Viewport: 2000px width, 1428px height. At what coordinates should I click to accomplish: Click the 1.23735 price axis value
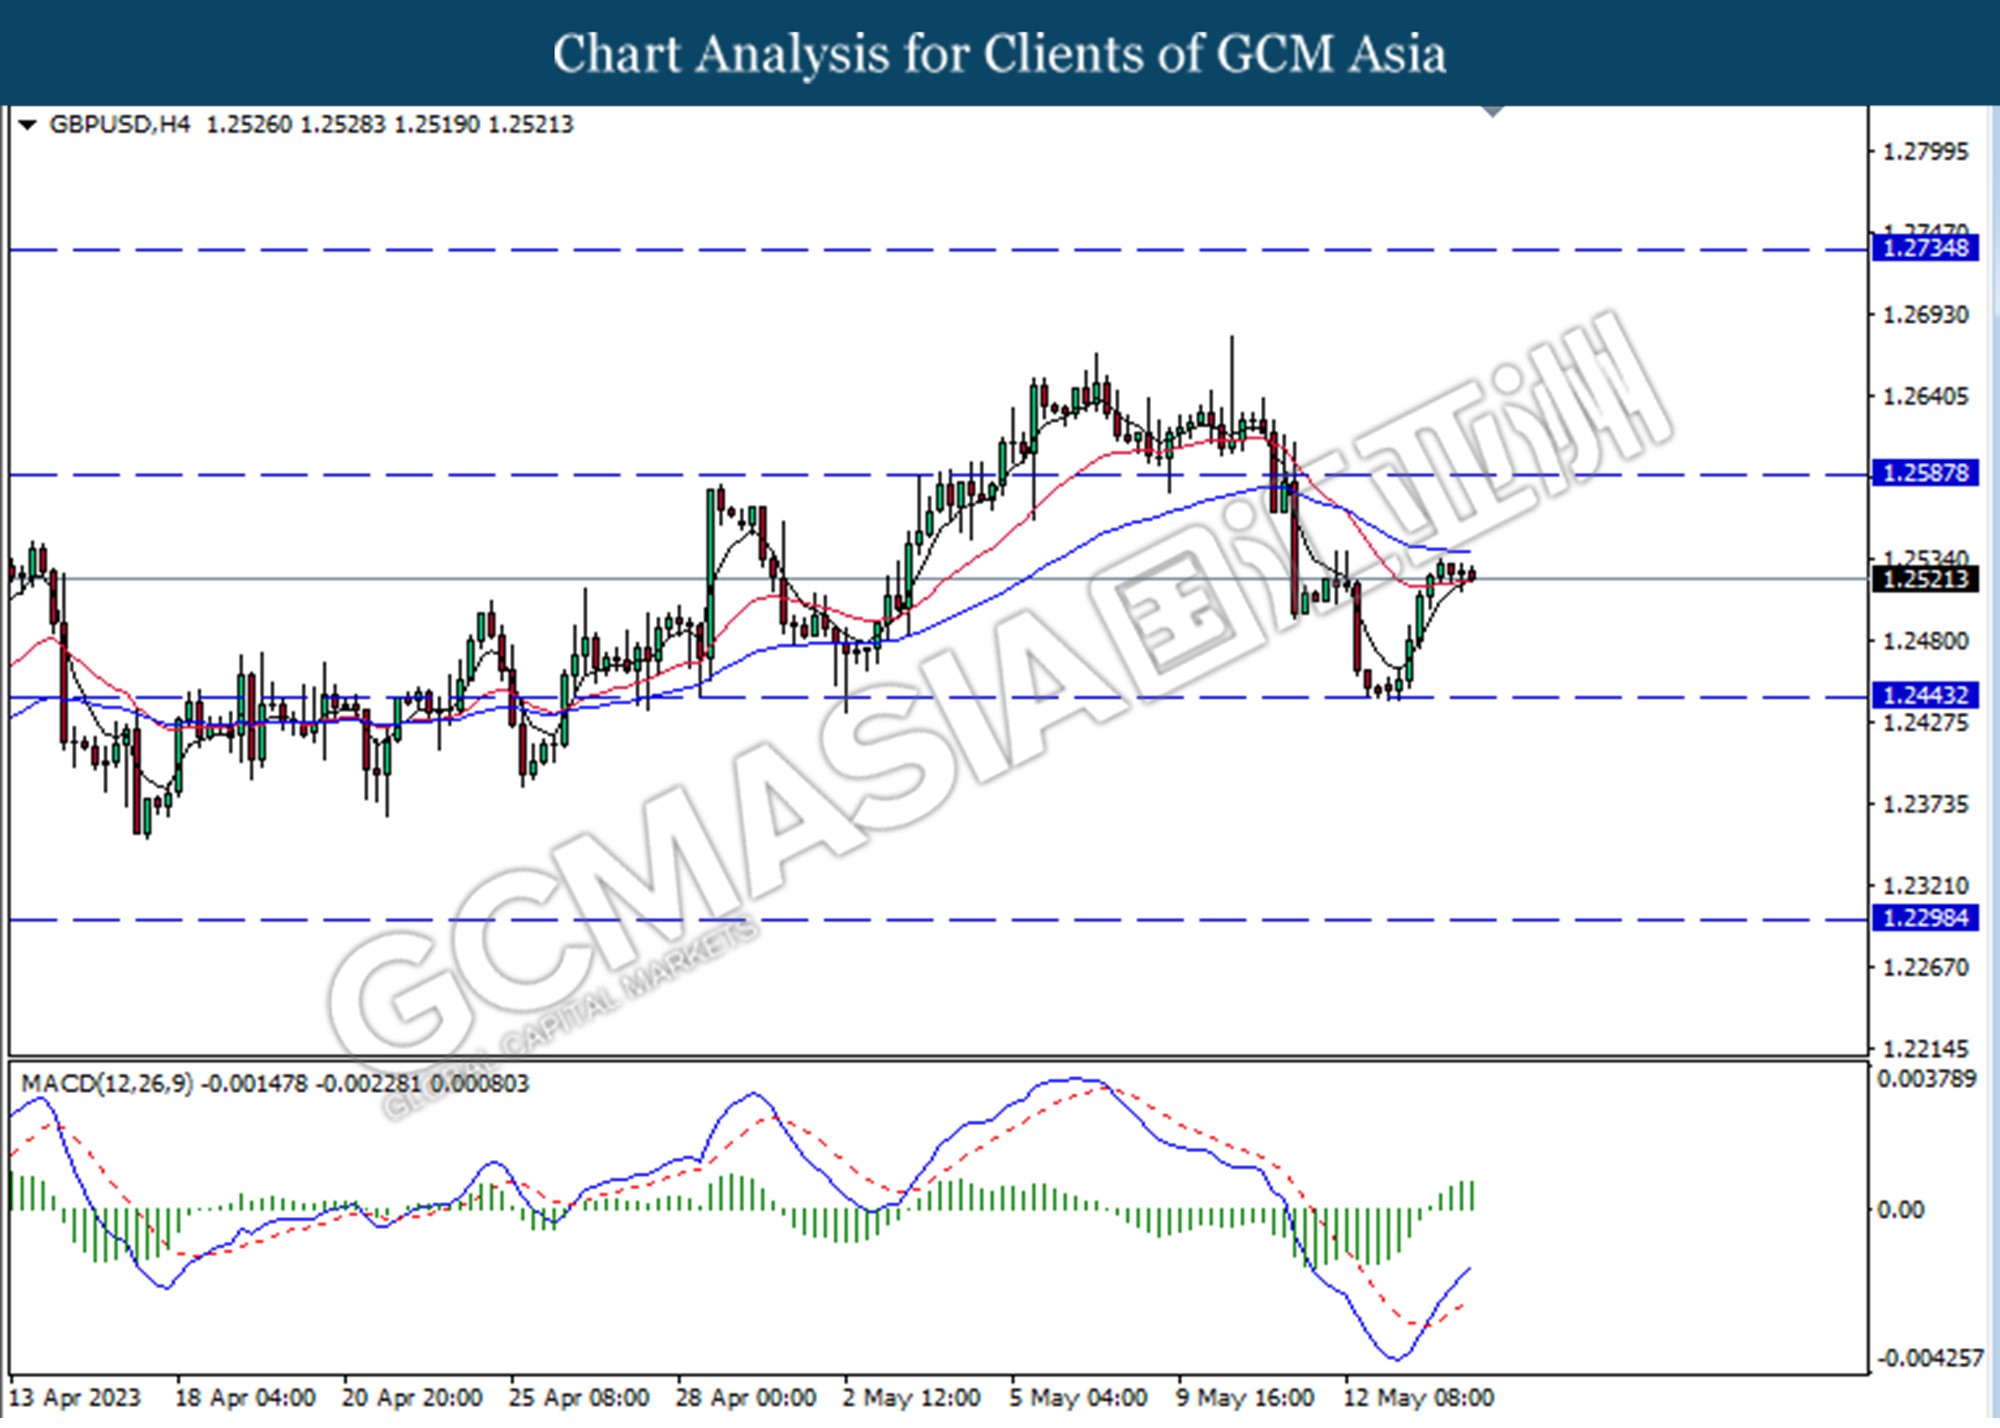(1925, 804)
